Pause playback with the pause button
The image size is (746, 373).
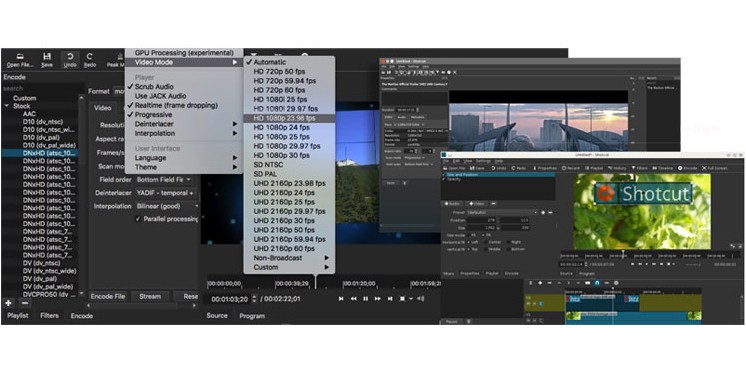click(x=365, y=299)
